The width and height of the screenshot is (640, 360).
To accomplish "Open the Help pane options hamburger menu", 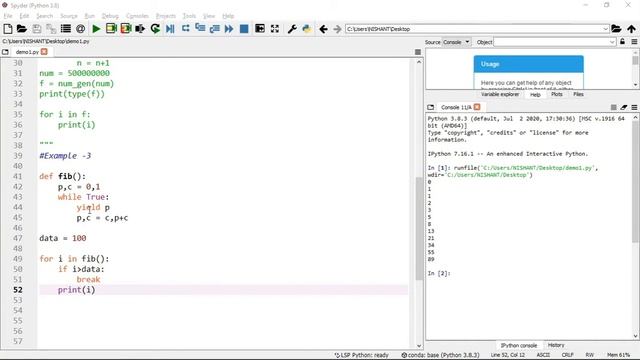I will (634, 42).
